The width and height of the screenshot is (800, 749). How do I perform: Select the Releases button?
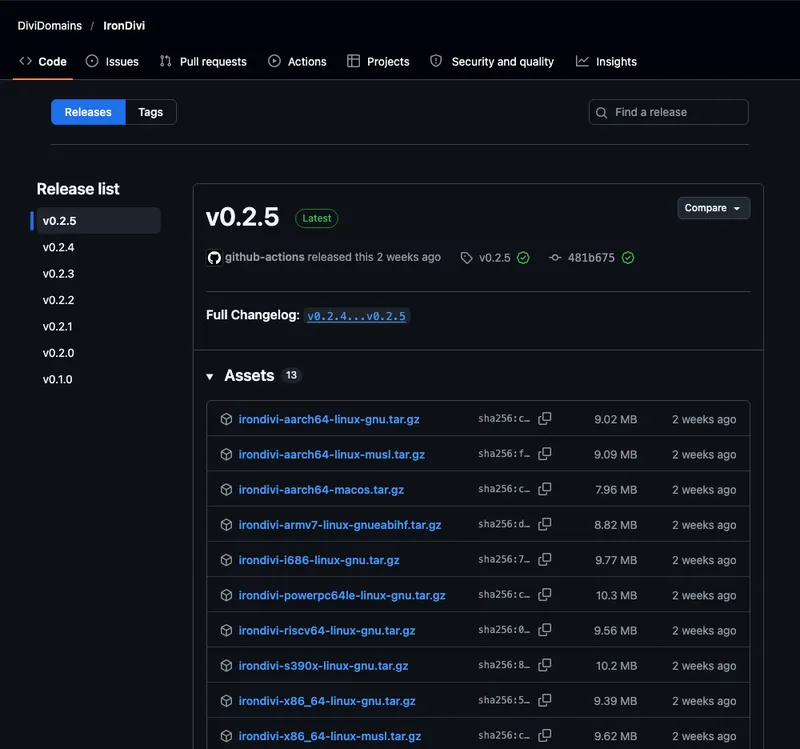pos(88,112)
